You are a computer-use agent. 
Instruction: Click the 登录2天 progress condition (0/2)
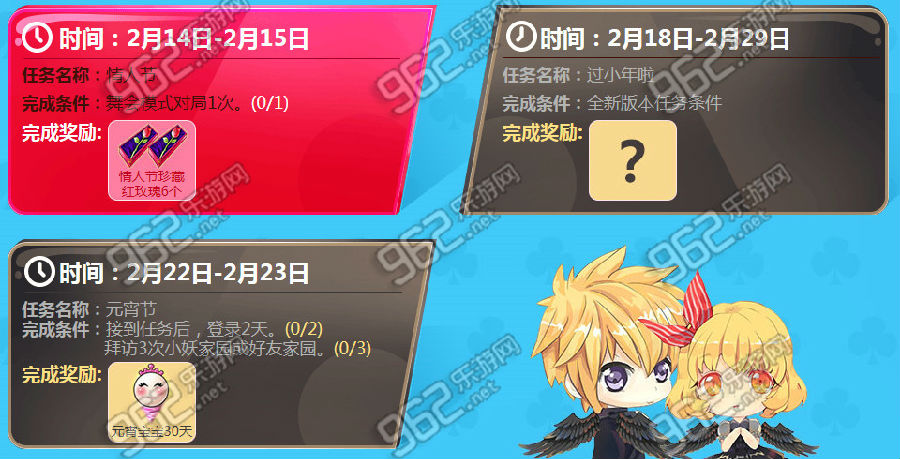click(215, 330)
